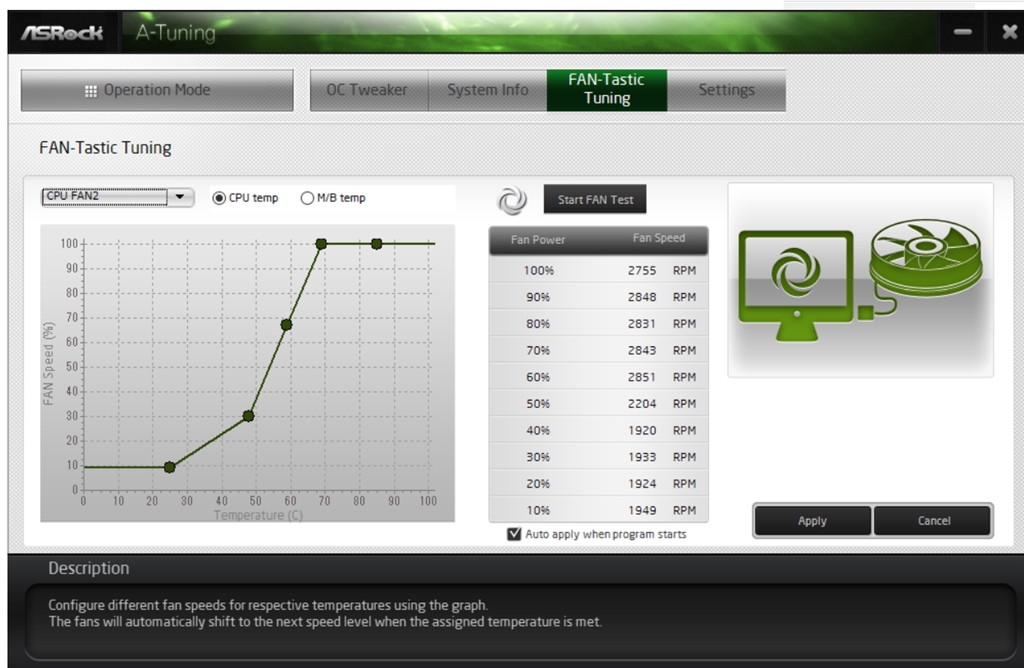Click the FAN Speed (%) axis label
1024x668 pixels.
[x=48, y=363]
